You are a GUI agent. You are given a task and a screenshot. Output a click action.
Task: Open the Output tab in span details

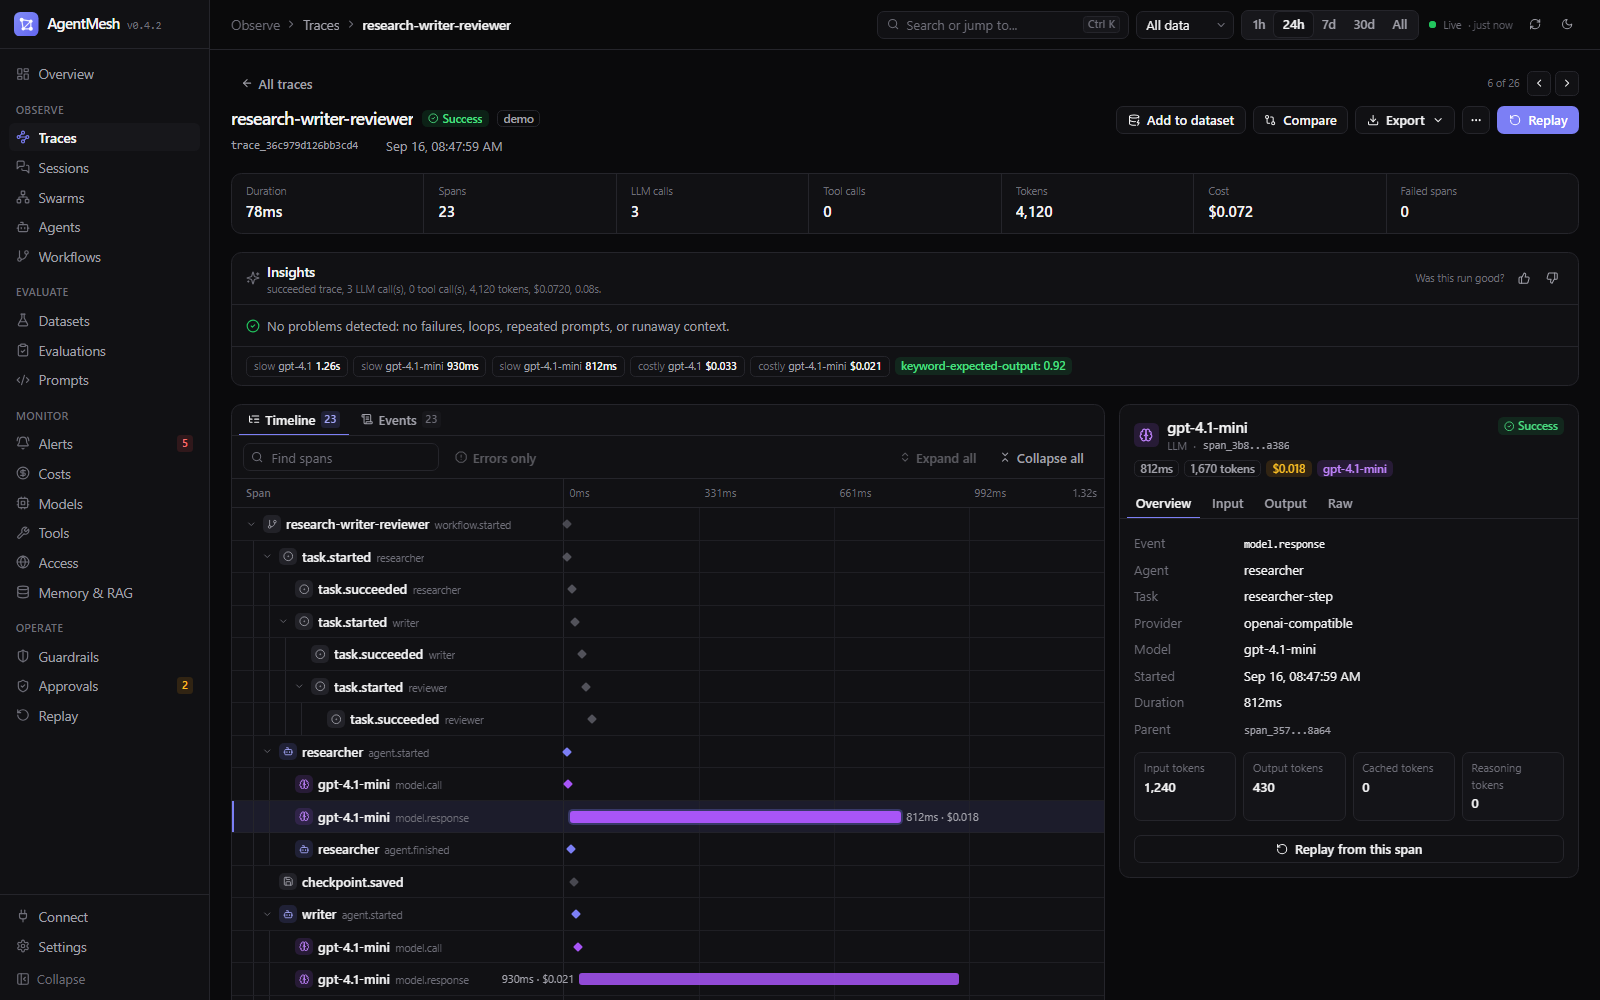(1285, 504)
